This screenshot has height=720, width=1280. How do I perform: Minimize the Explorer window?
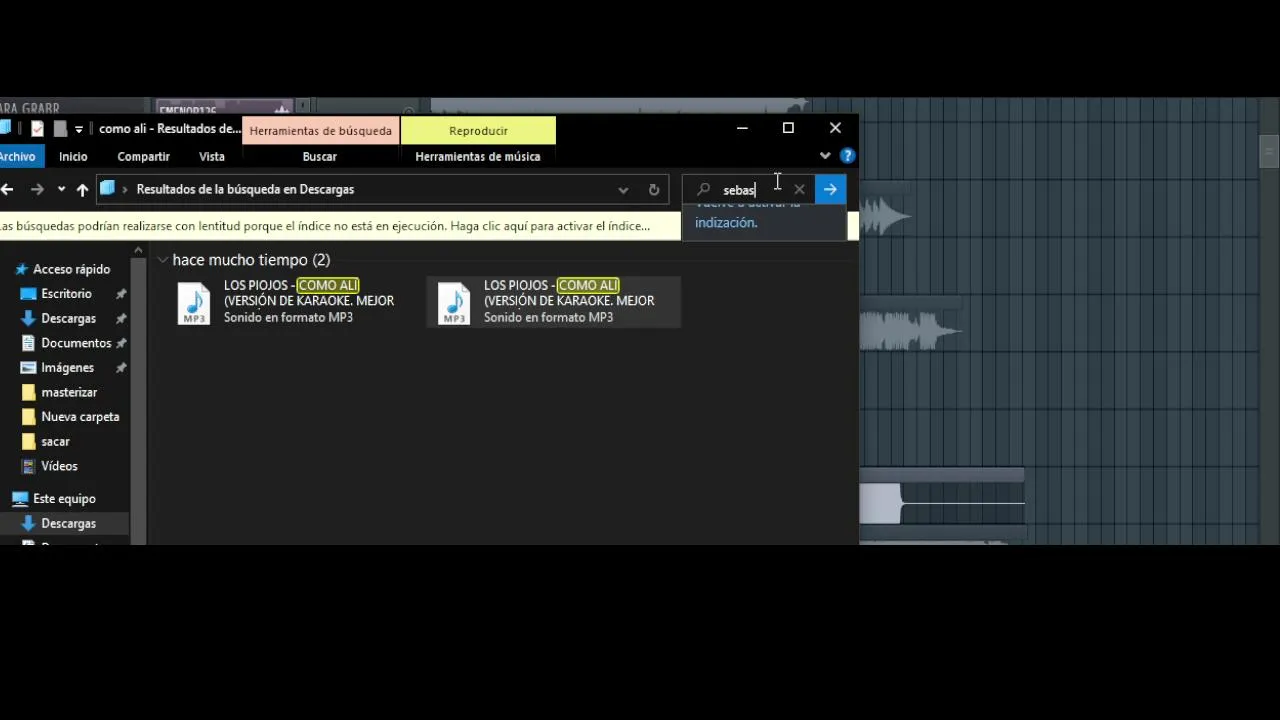tap(742, 128)
